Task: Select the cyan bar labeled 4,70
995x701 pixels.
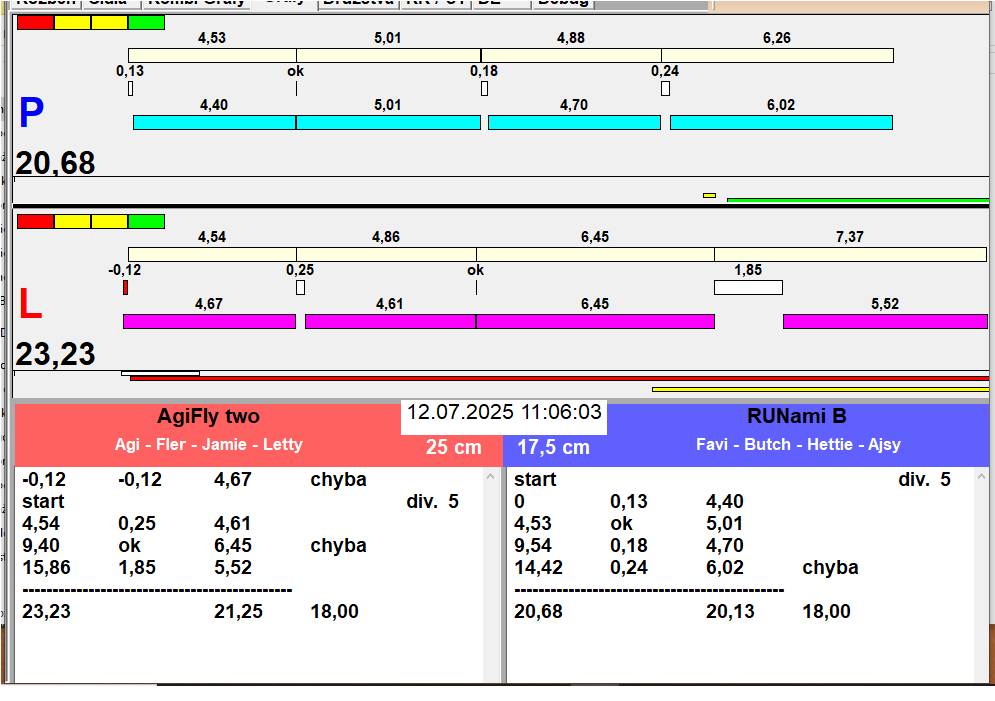Action: click(574, 122)
